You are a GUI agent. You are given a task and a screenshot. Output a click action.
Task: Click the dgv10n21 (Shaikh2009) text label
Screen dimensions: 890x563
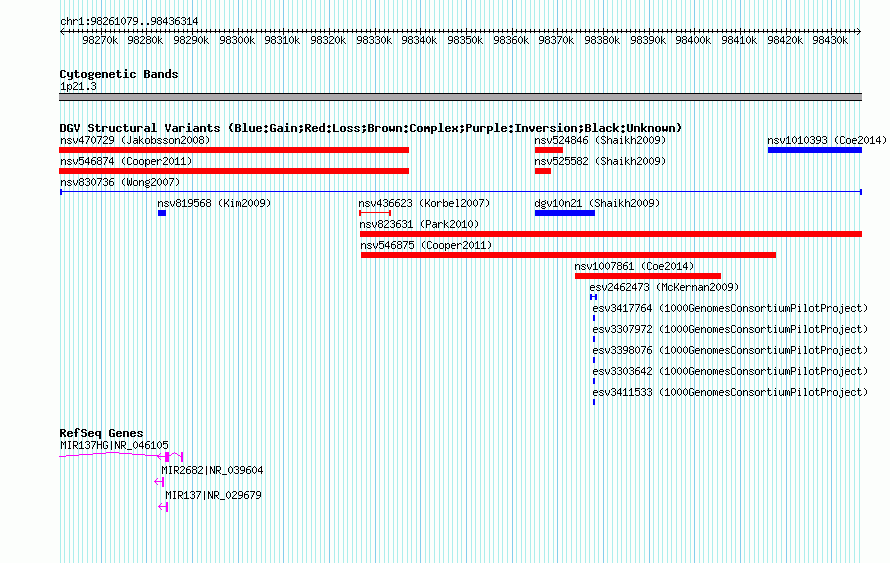coord(597,203)
